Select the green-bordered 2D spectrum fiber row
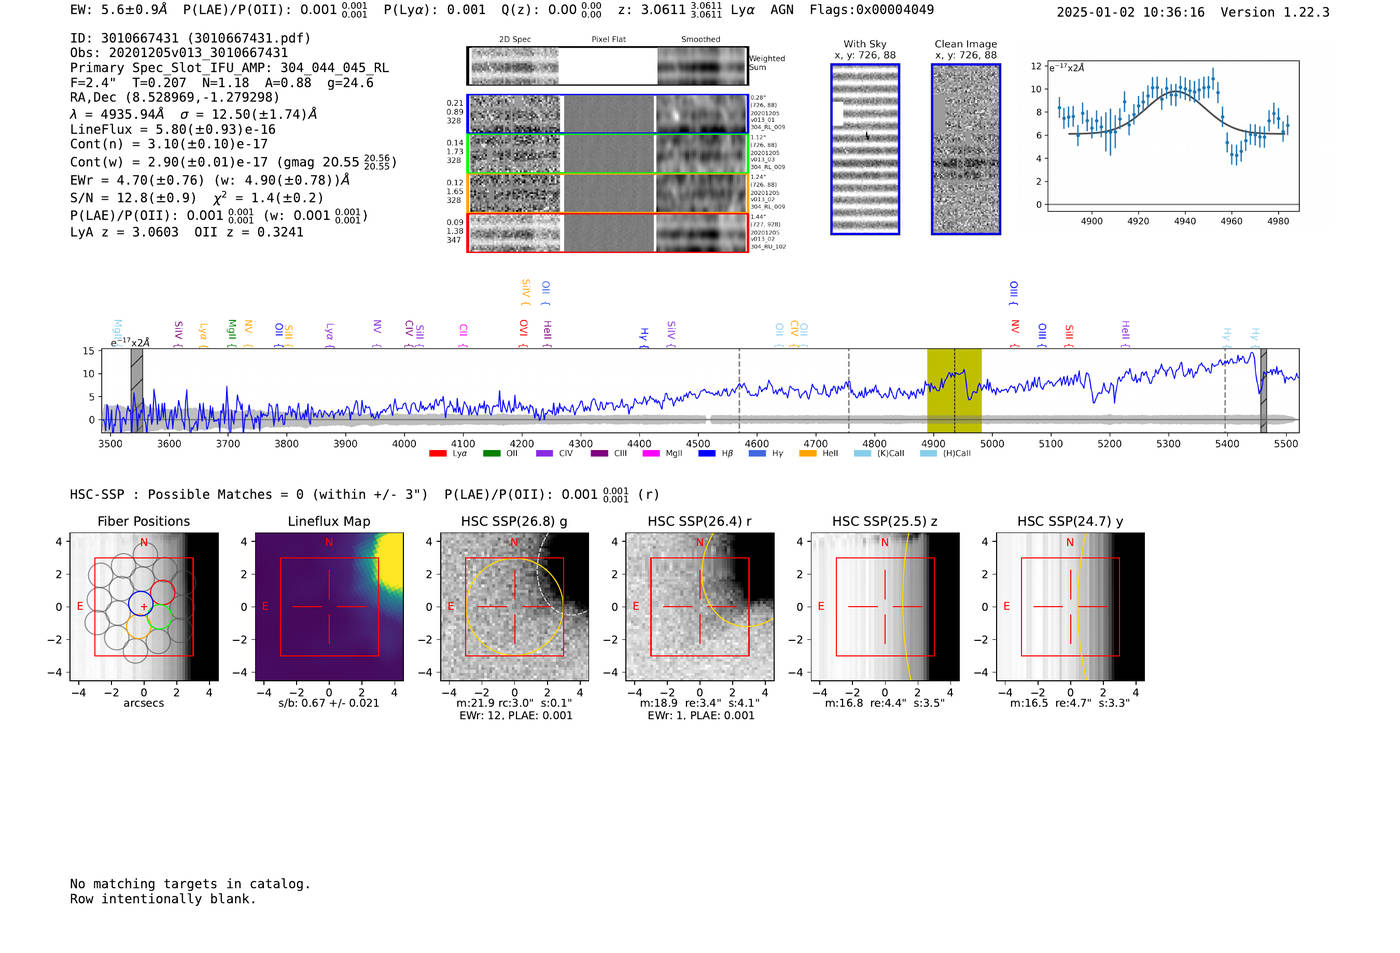The image size is (1400, 953). (x=608, y=154)
